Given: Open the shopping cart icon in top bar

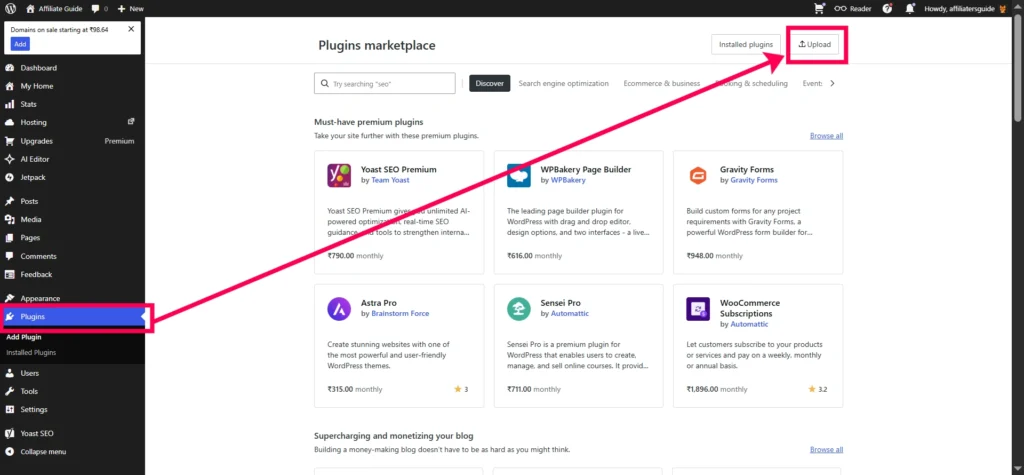Looking at the screenshot, I should click(x=820, y=8).
